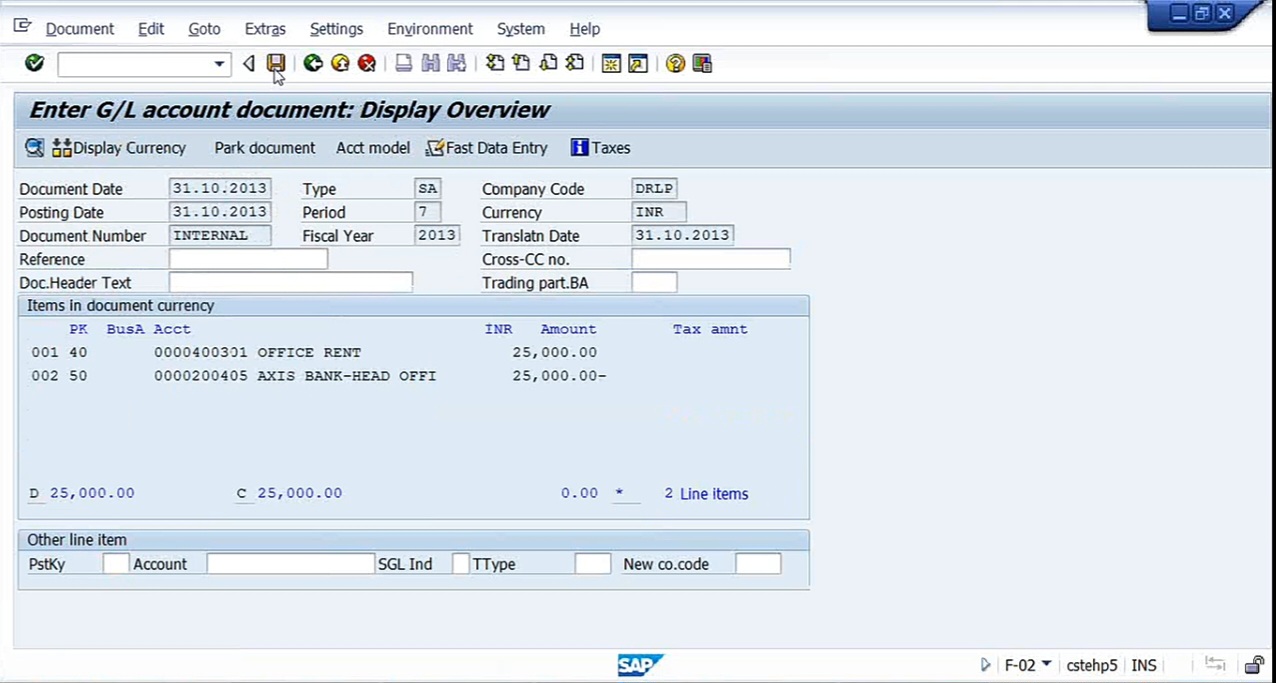Click the Company Code DRLP value

coord(655,188)
